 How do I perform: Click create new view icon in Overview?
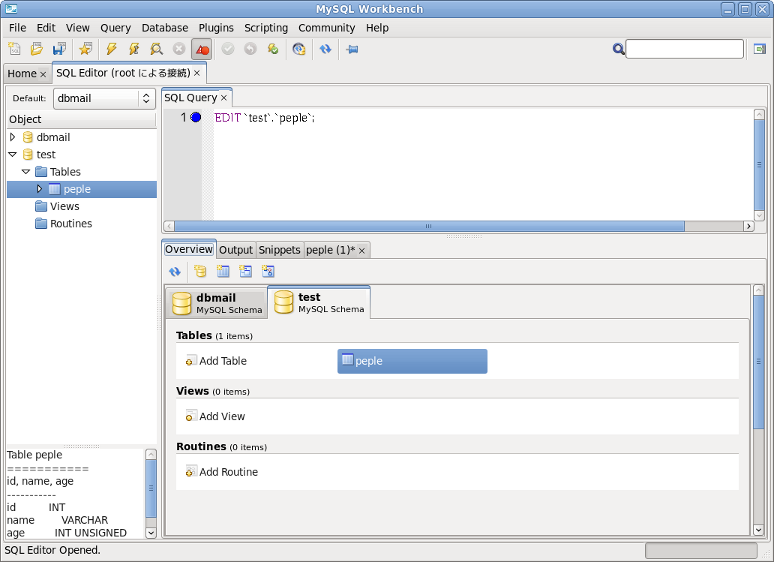245,271
